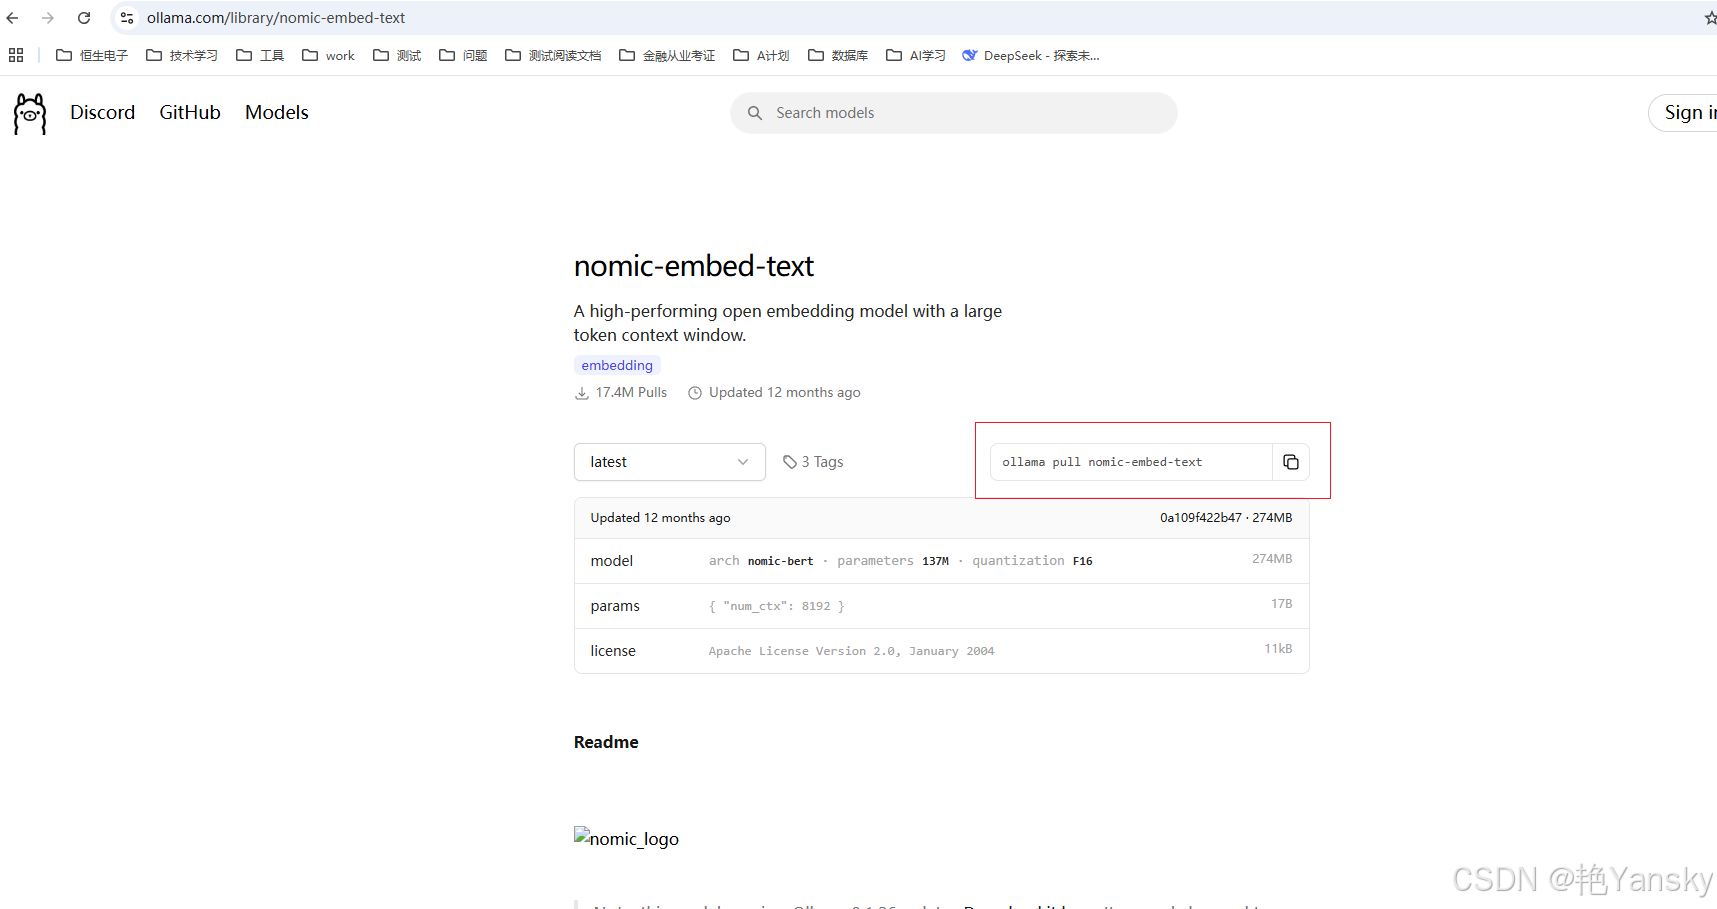Click the embedding tag badge
Viewport: 1717px width, 909px height.
tap(617, 366)
